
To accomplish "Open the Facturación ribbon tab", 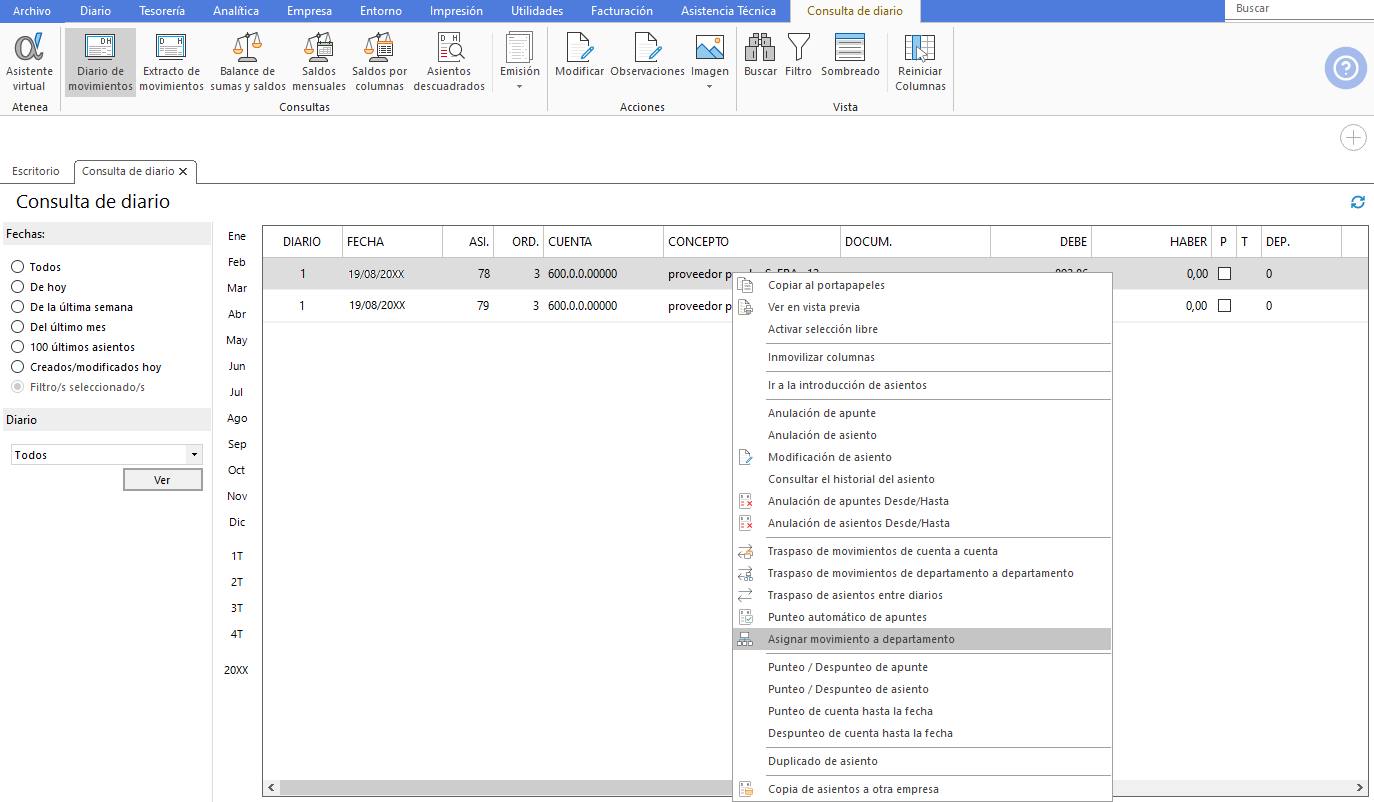I will 622,11.
